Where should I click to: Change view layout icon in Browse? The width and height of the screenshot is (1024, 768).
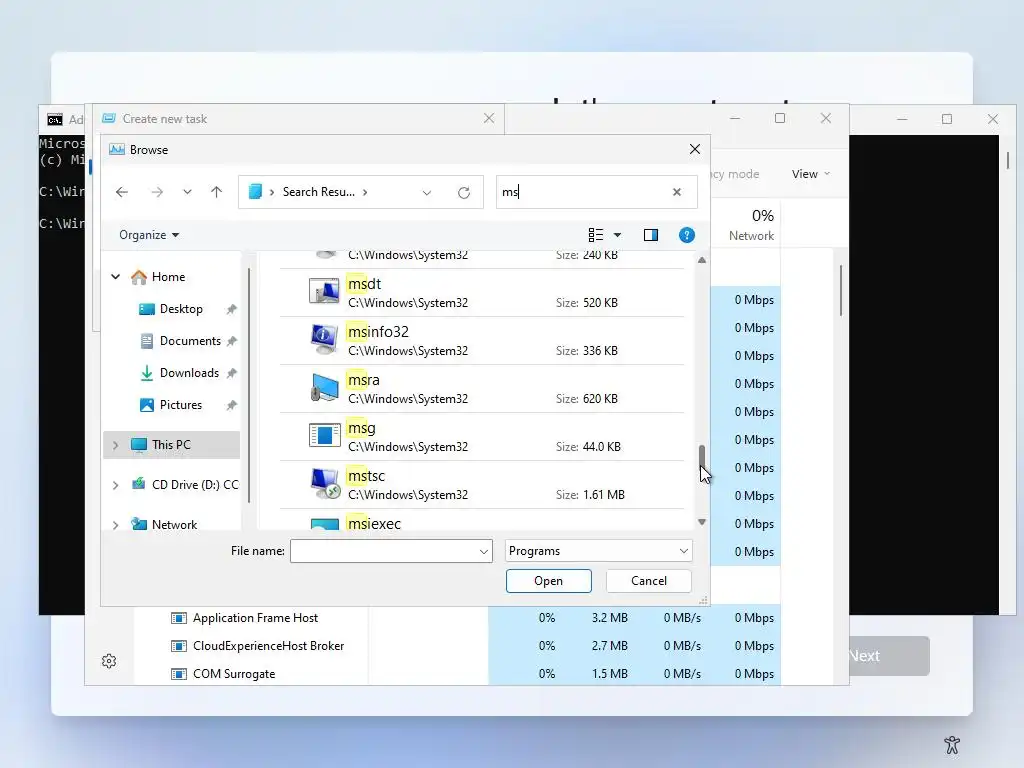[596, 235]
